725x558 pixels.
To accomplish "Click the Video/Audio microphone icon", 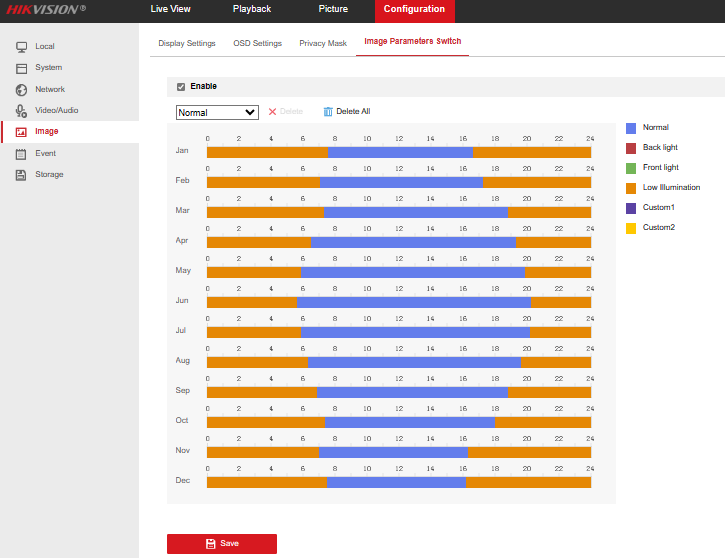I will [21, 110].
